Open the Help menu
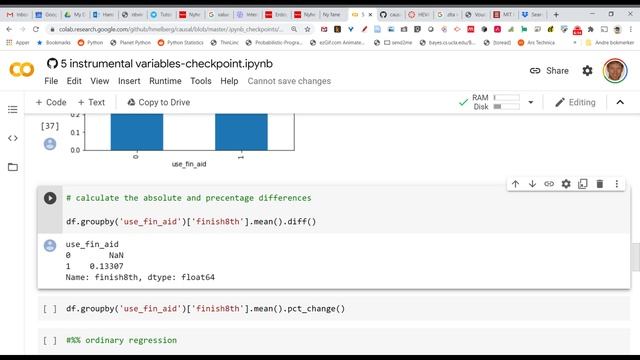The height and width of the screenshot is (360, 640). [x=229, y=81]
